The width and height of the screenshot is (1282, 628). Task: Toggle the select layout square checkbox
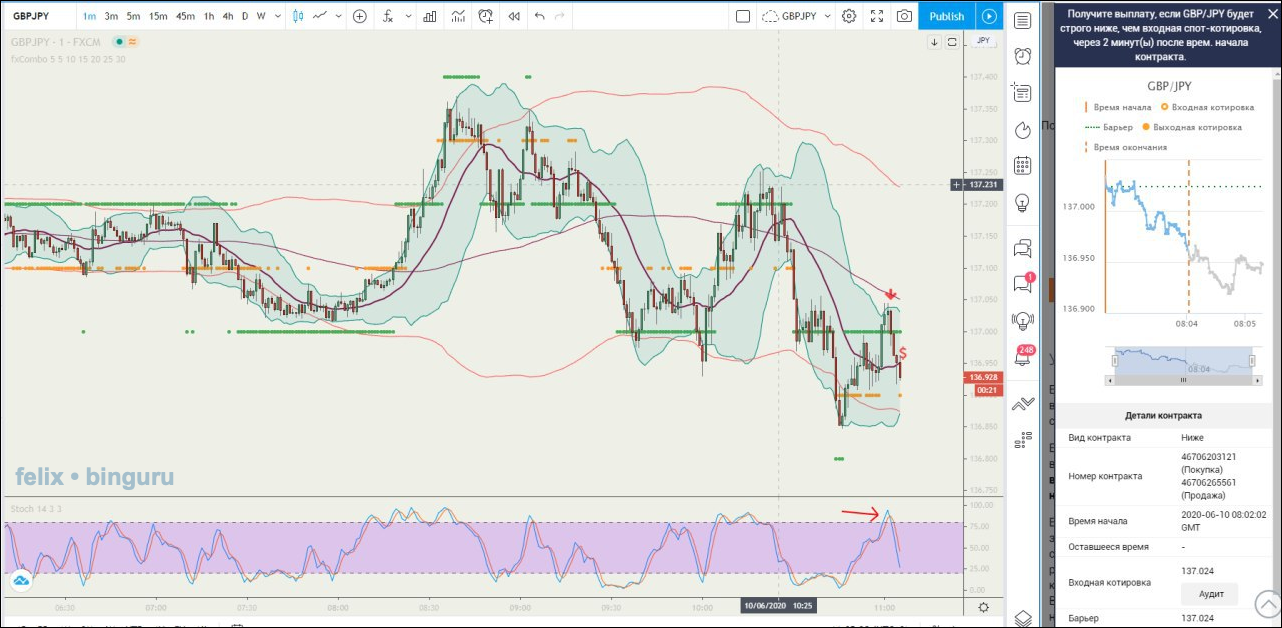[742, 16]
